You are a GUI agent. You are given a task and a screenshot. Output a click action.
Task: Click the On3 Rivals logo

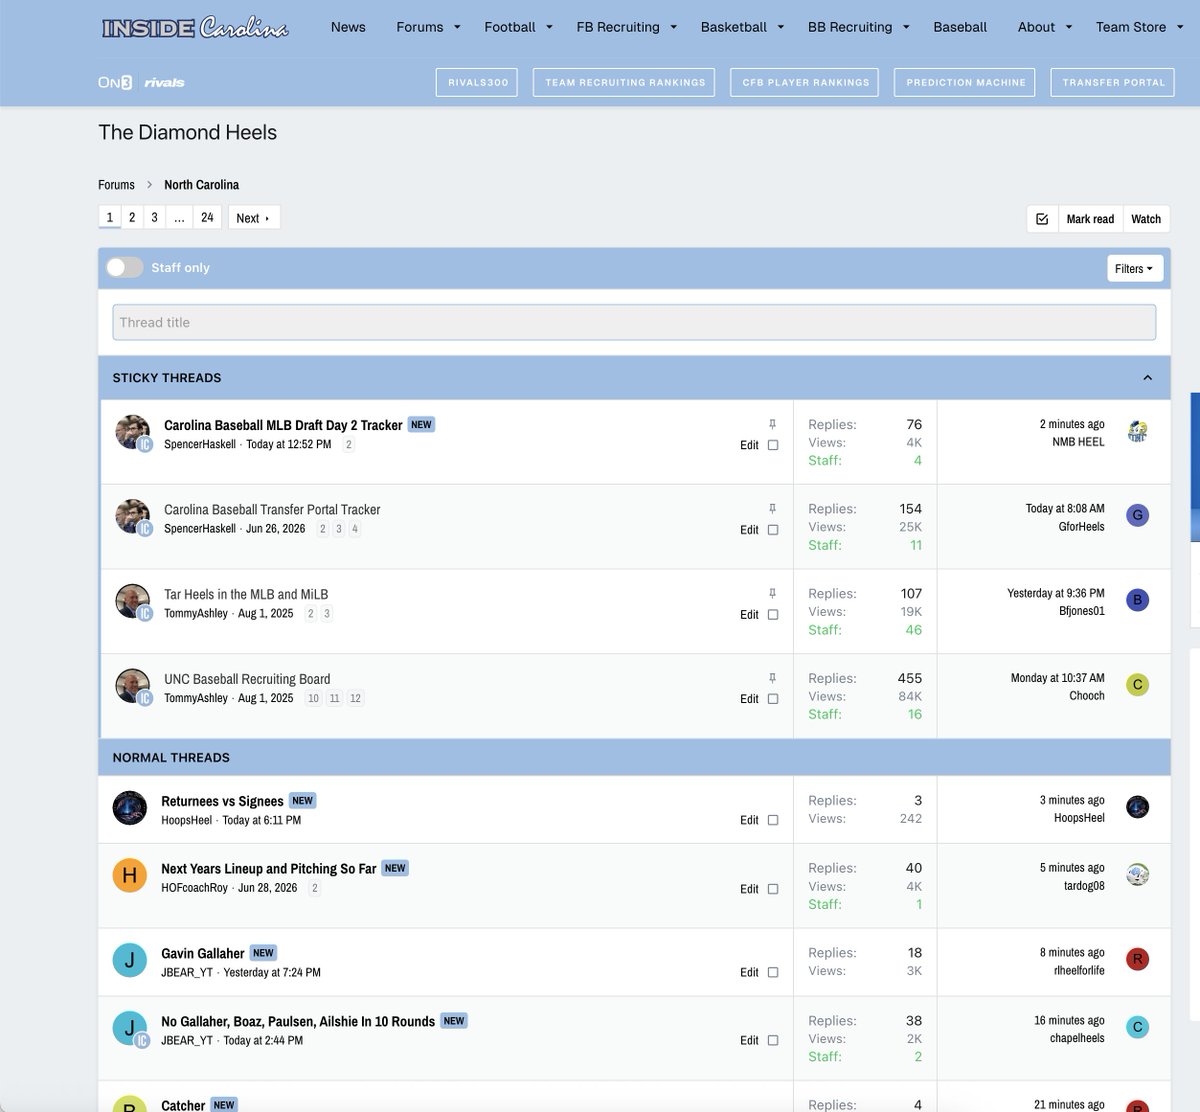[141, 82]
